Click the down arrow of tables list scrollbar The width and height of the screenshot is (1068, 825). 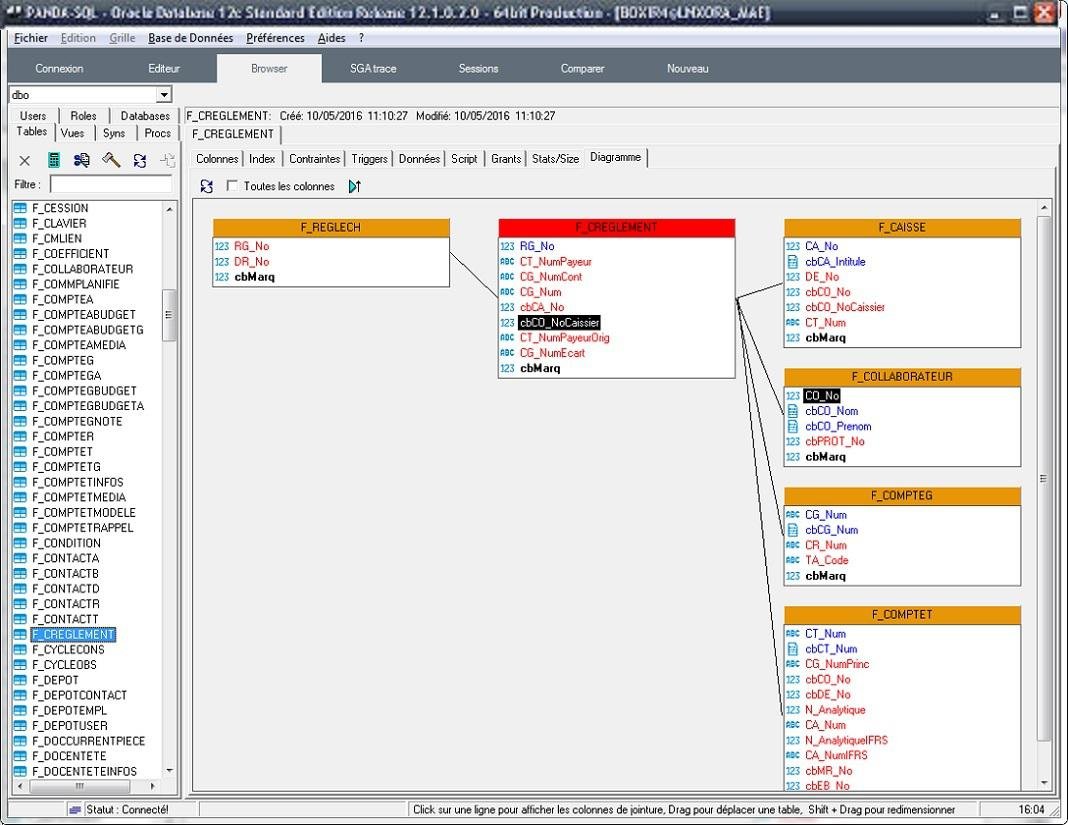pyautogui.click(x=168, y=770)
